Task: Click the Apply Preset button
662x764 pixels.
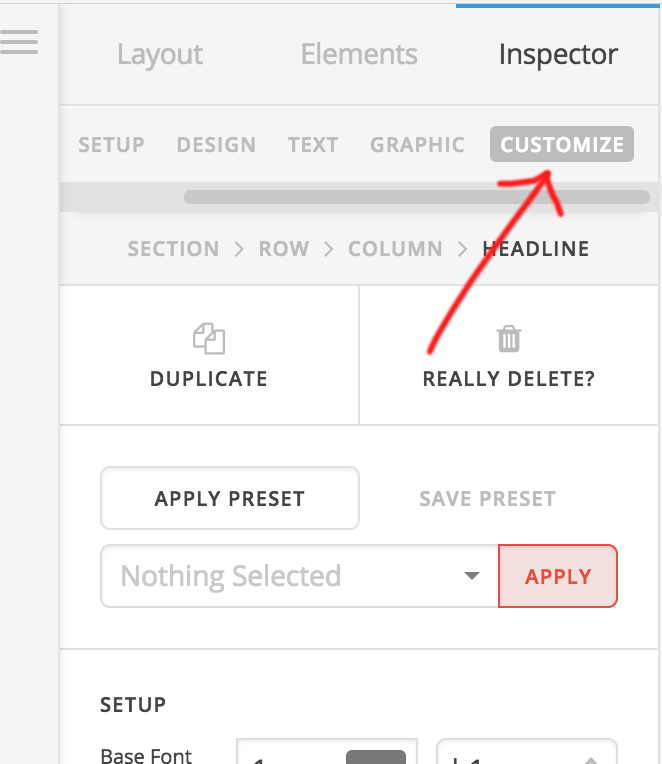Action: (x=230, y=498)
